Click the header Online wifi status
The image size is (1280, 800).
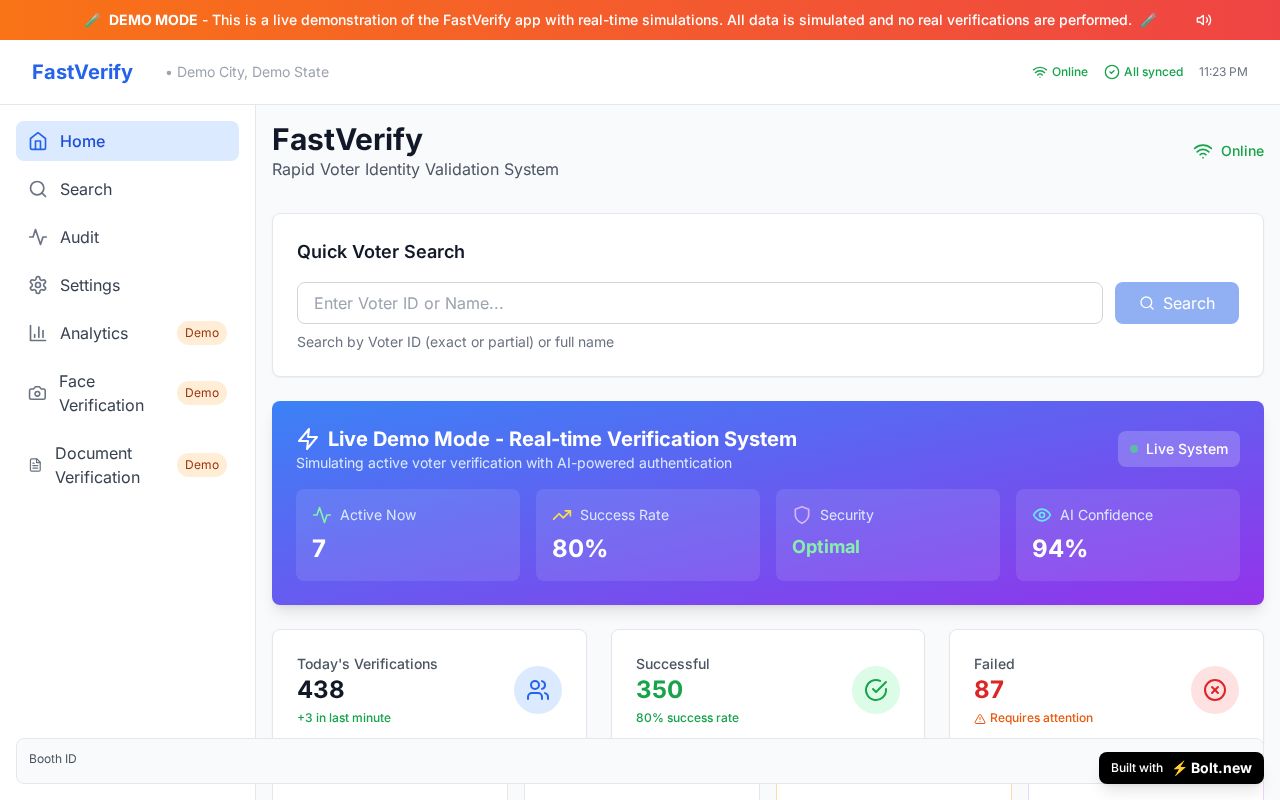[x=1060, y=72]
